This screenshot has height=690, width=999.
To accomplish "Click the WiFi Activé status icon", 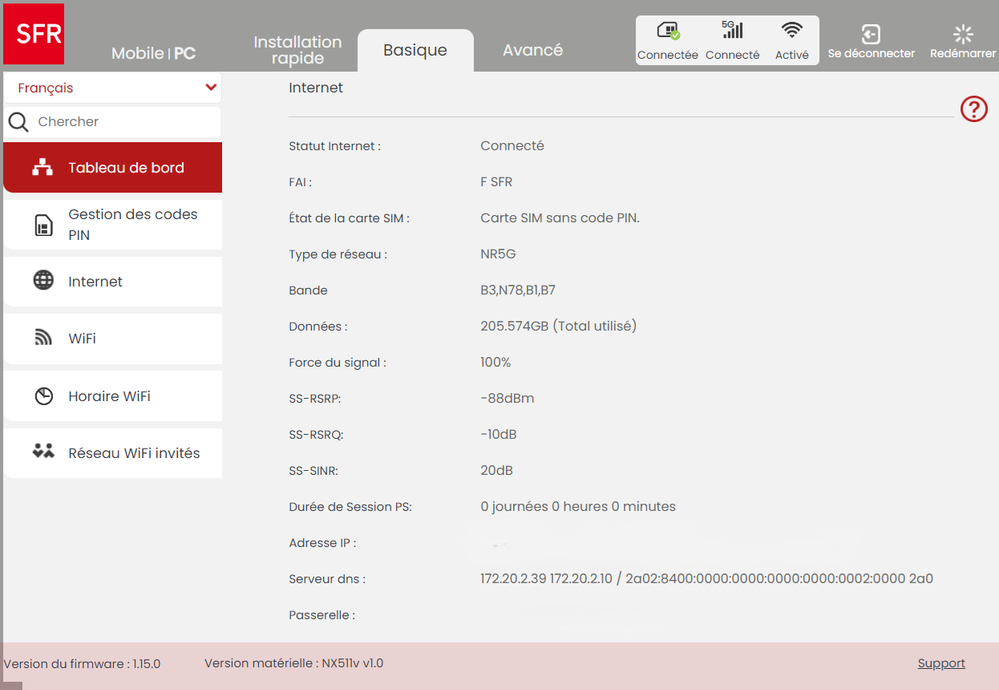I will (x=792, y=31).
